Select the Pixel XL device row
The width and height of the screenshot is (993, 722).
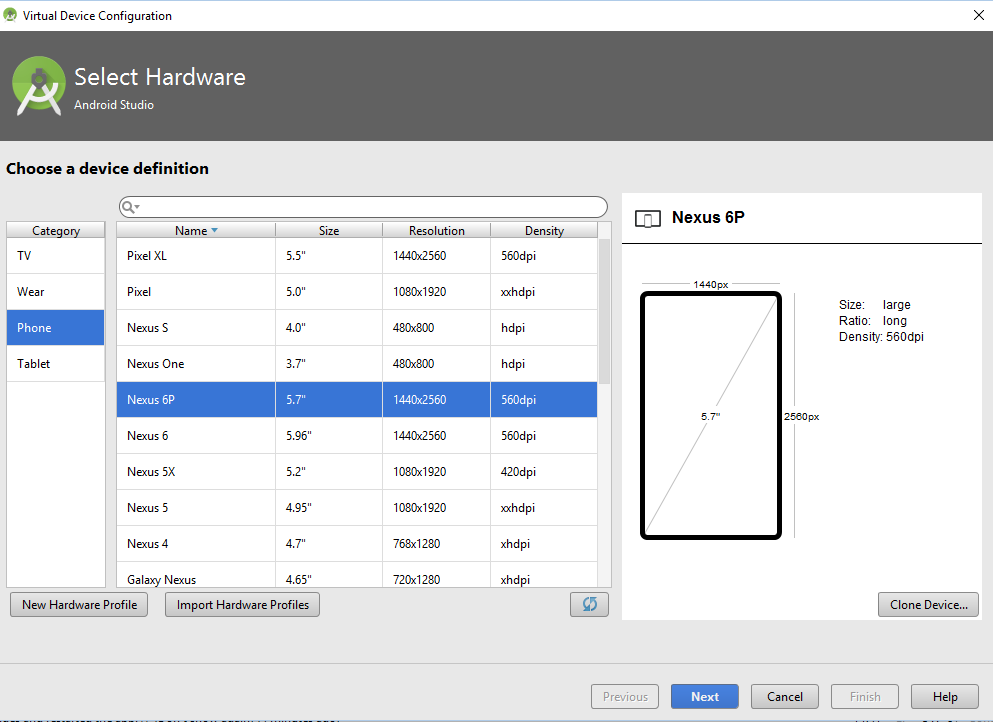pos(357,255)
